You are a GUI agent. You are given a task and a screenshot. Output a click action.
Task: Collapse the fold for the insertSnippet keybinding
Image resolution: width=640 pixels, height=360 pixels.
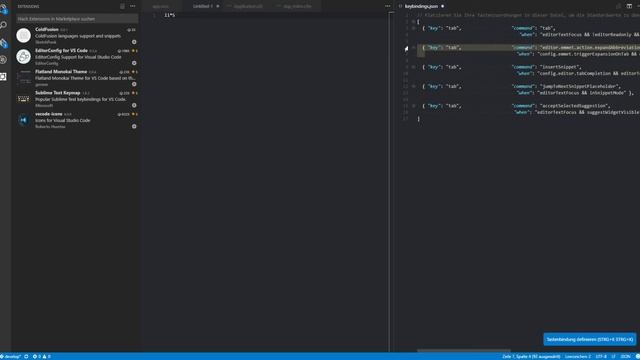(x=413, y=67)
